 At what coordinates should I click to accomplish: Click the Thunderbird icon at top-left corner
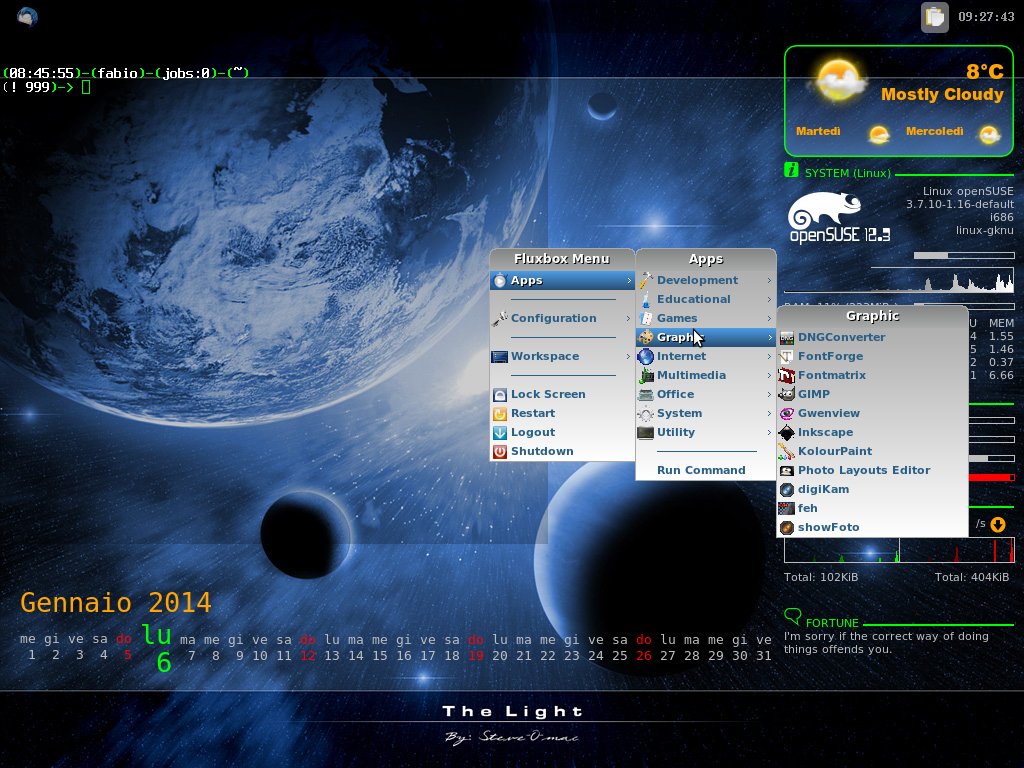[27, 16]
